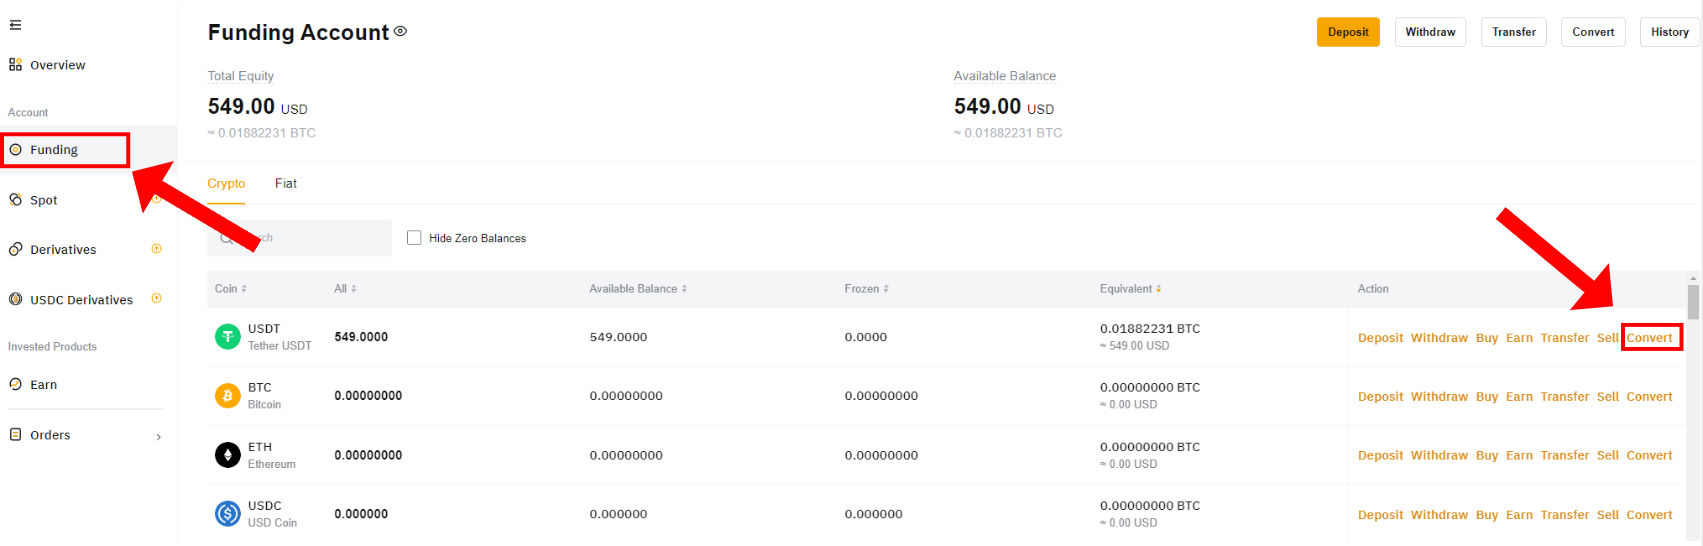
Task: Click the USDC Derivatives sidebar icon
Action: click(15, 299)
